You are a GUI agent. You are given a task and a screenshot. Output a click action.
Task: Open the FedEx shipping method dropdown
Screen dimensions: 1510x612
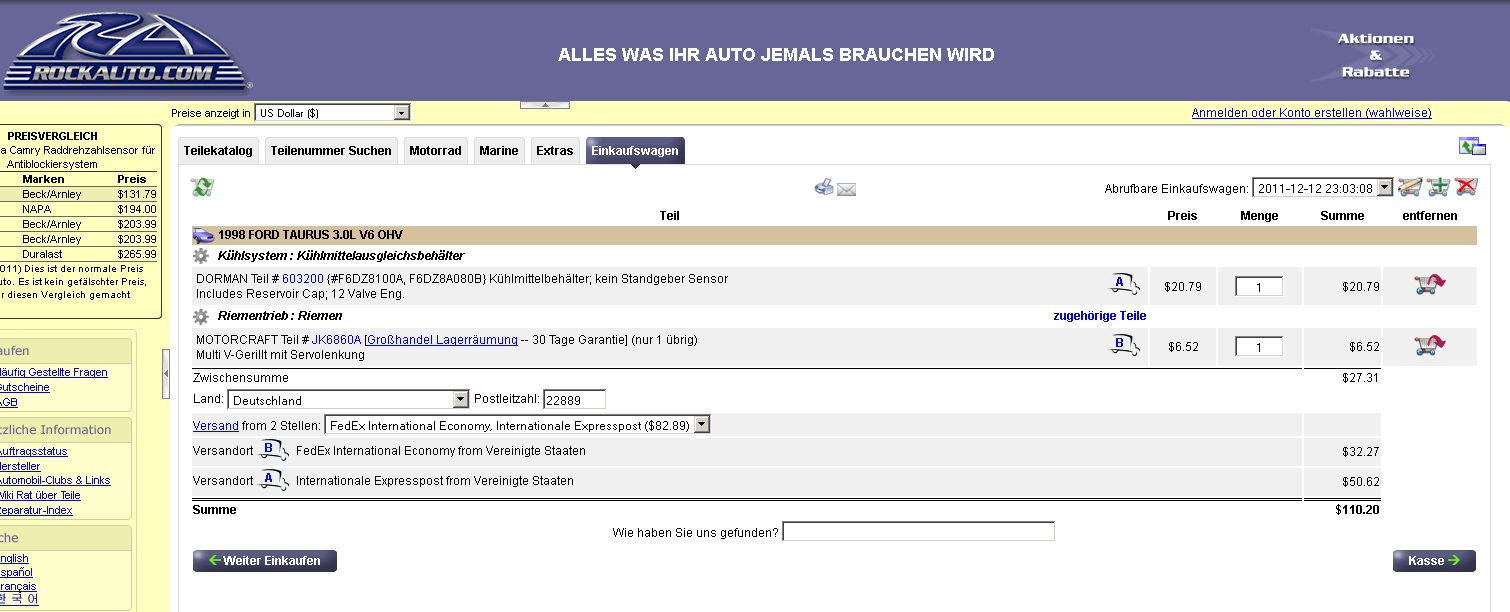pyautogui.click(x=518, y=425)
